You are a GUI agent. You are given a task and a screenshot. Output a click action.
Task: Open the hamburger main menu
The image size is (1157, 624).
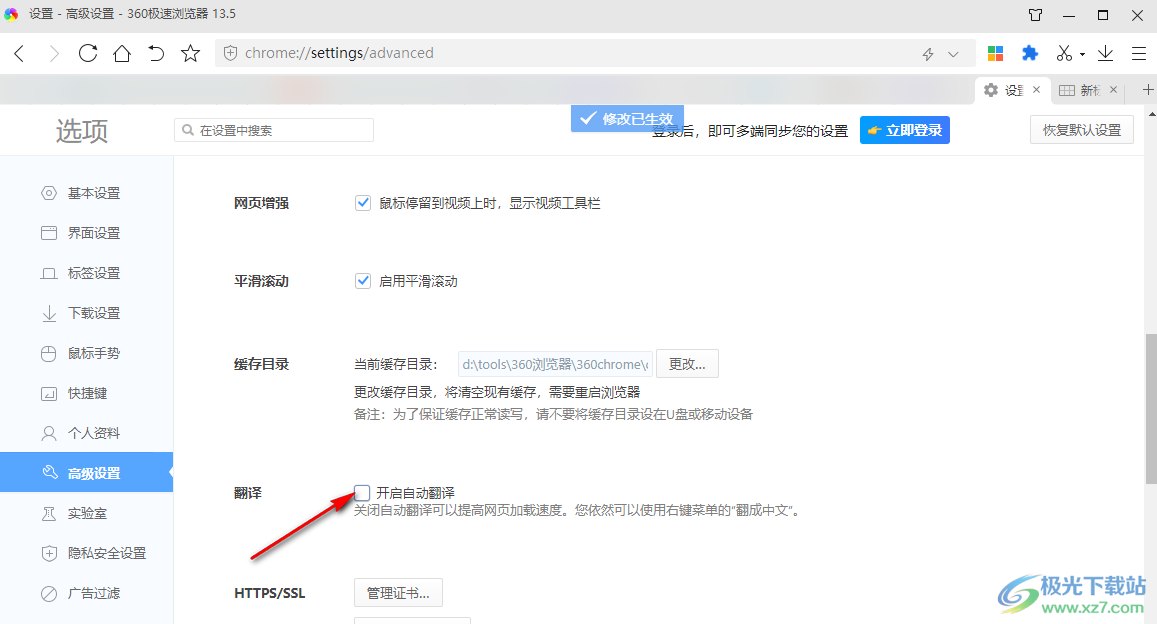point(1139,53)
